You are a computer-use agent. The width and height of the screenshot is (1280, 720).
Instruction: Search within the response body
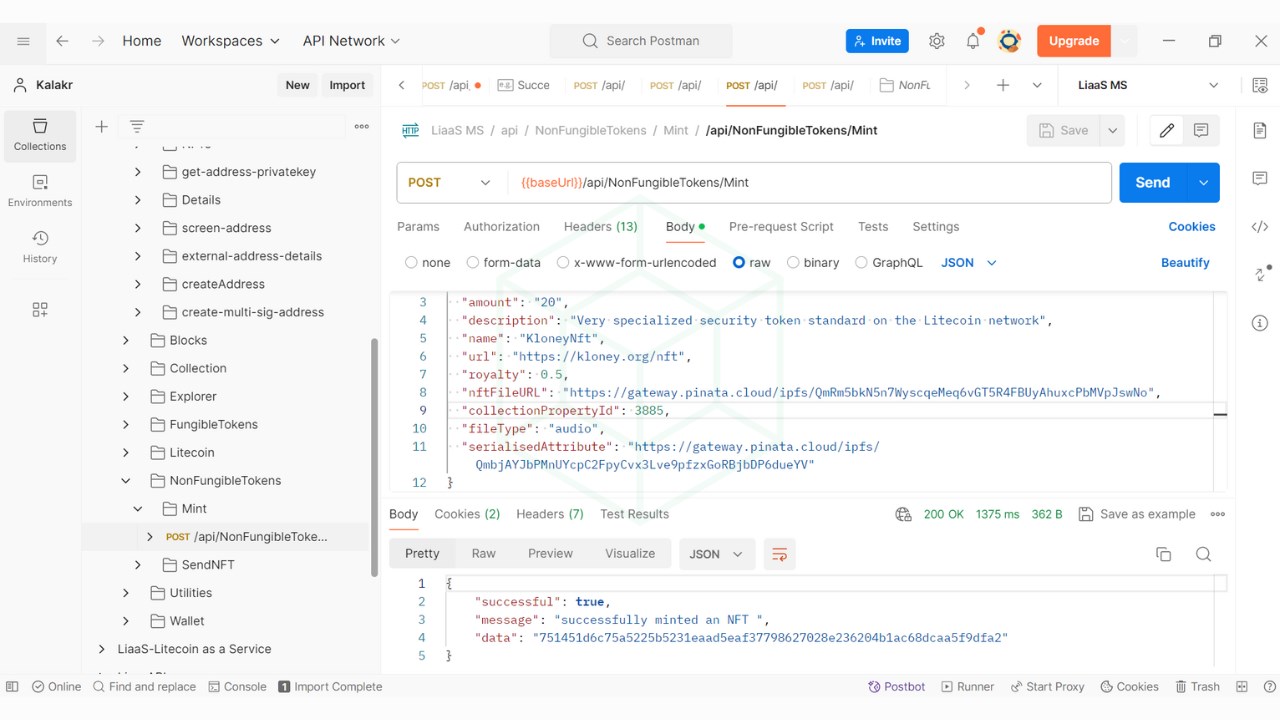pyautogui.click(x=1203, y=554)
